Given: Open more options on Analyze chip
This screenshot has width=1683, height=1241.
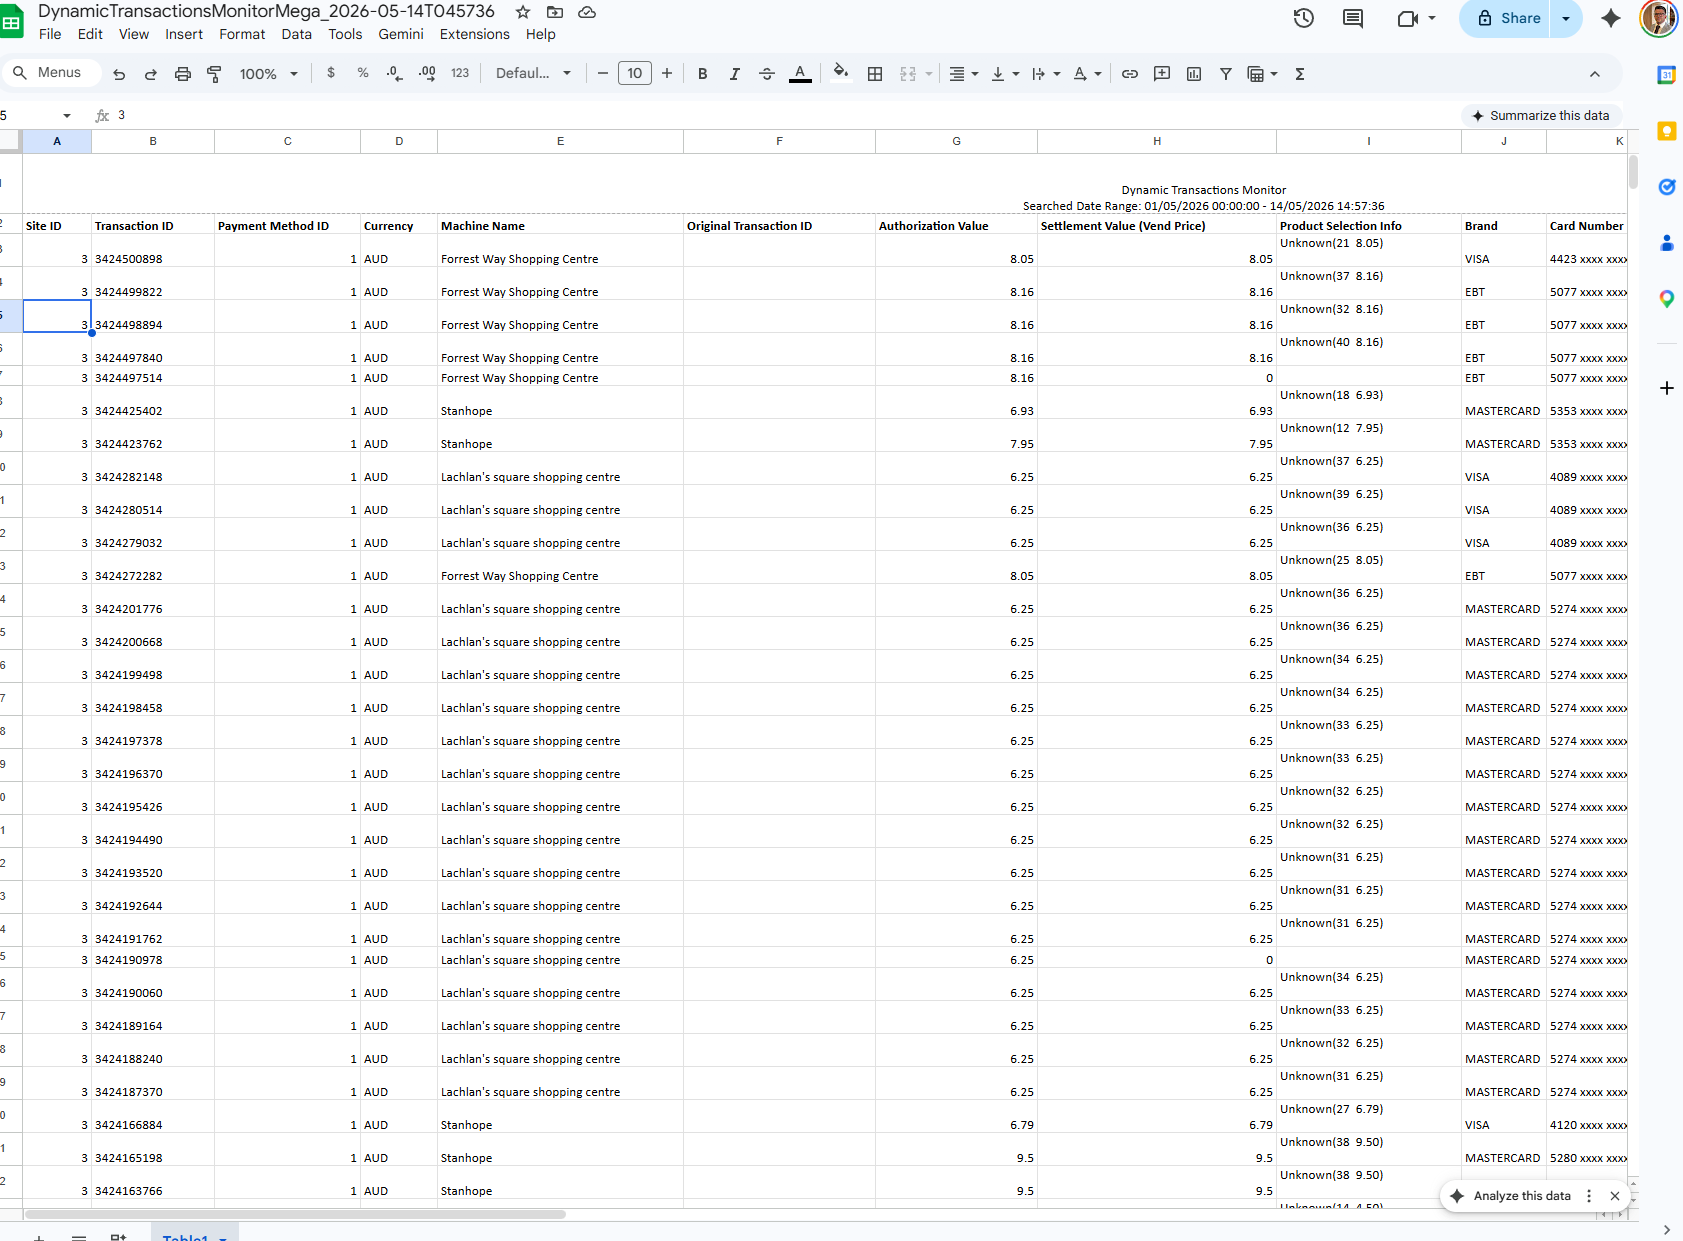Looking at the screenshot, I should [1589, 1196].
